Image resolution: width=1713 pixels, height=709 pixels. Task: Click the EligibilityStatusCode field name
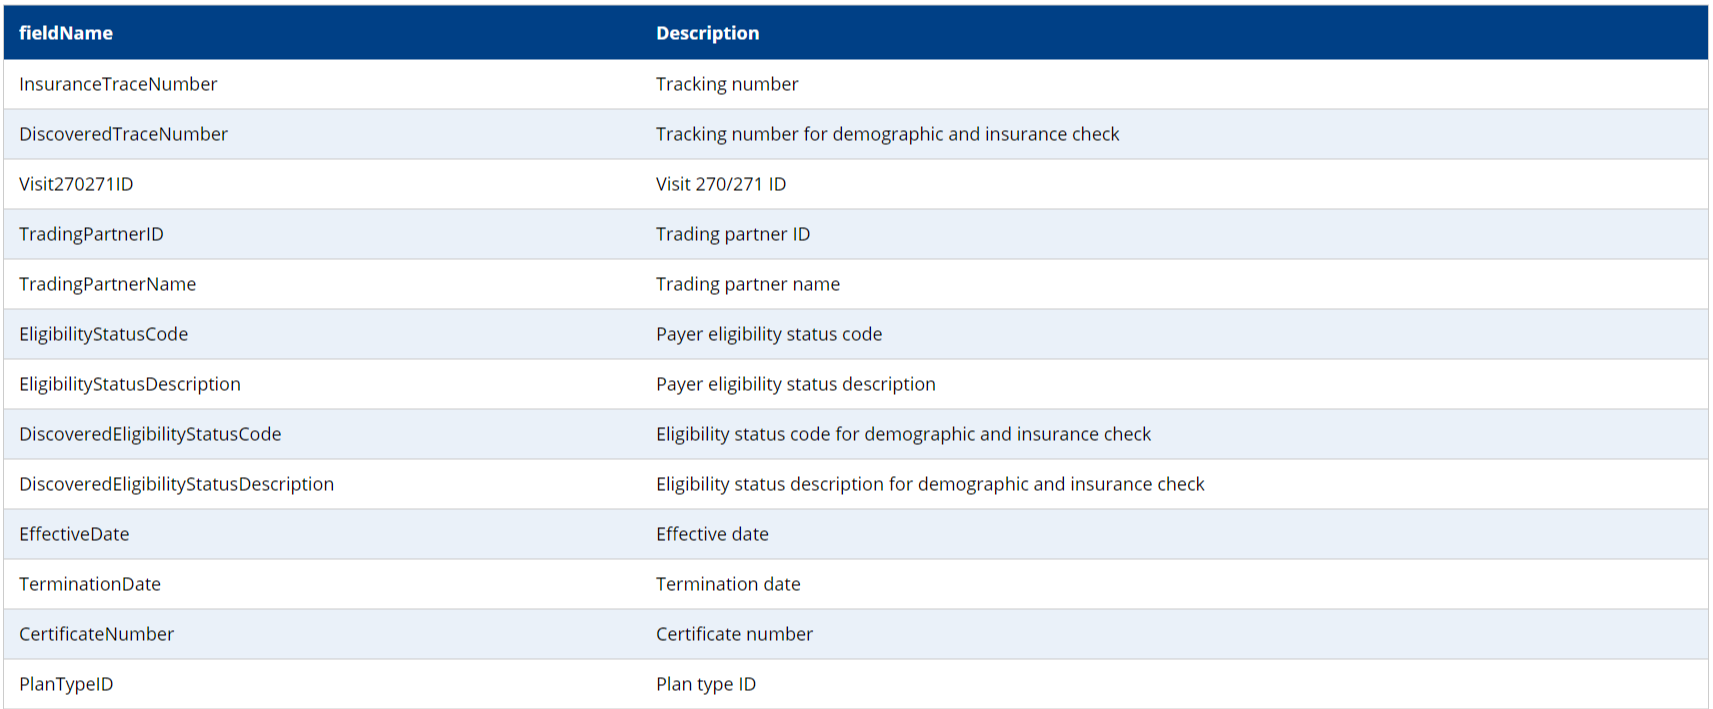(x=103, y=334)
